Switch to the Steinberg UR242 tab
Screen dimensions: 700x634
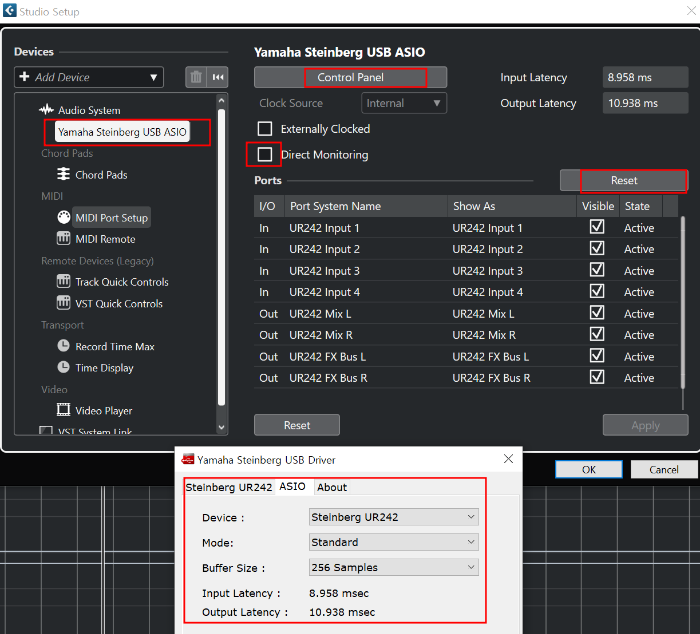coord(229,487)
